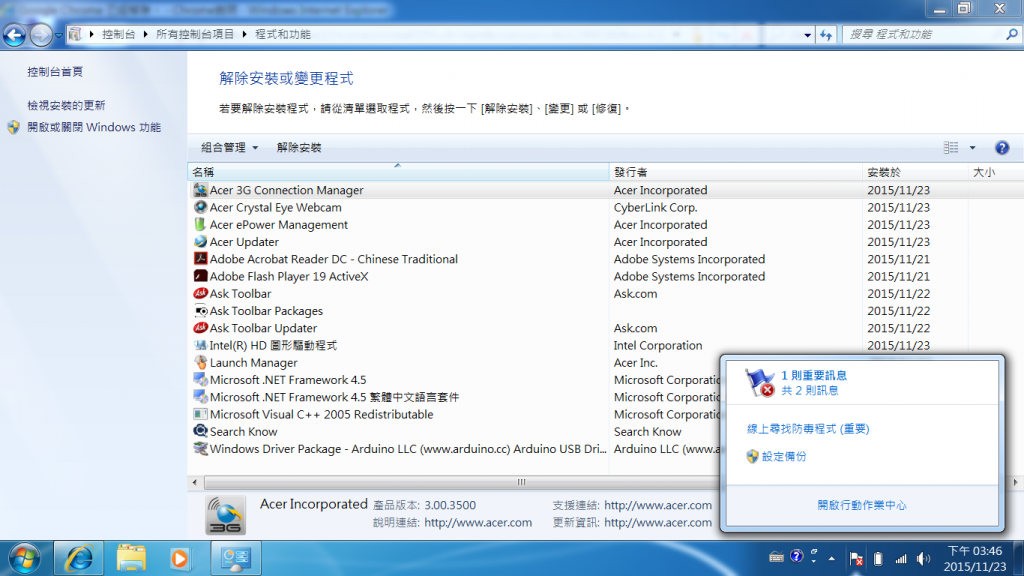Viewport: 1024px width, 576px height.
Task: Open the 組合管理 organize dropdown
Action: [x=229, y=148]
